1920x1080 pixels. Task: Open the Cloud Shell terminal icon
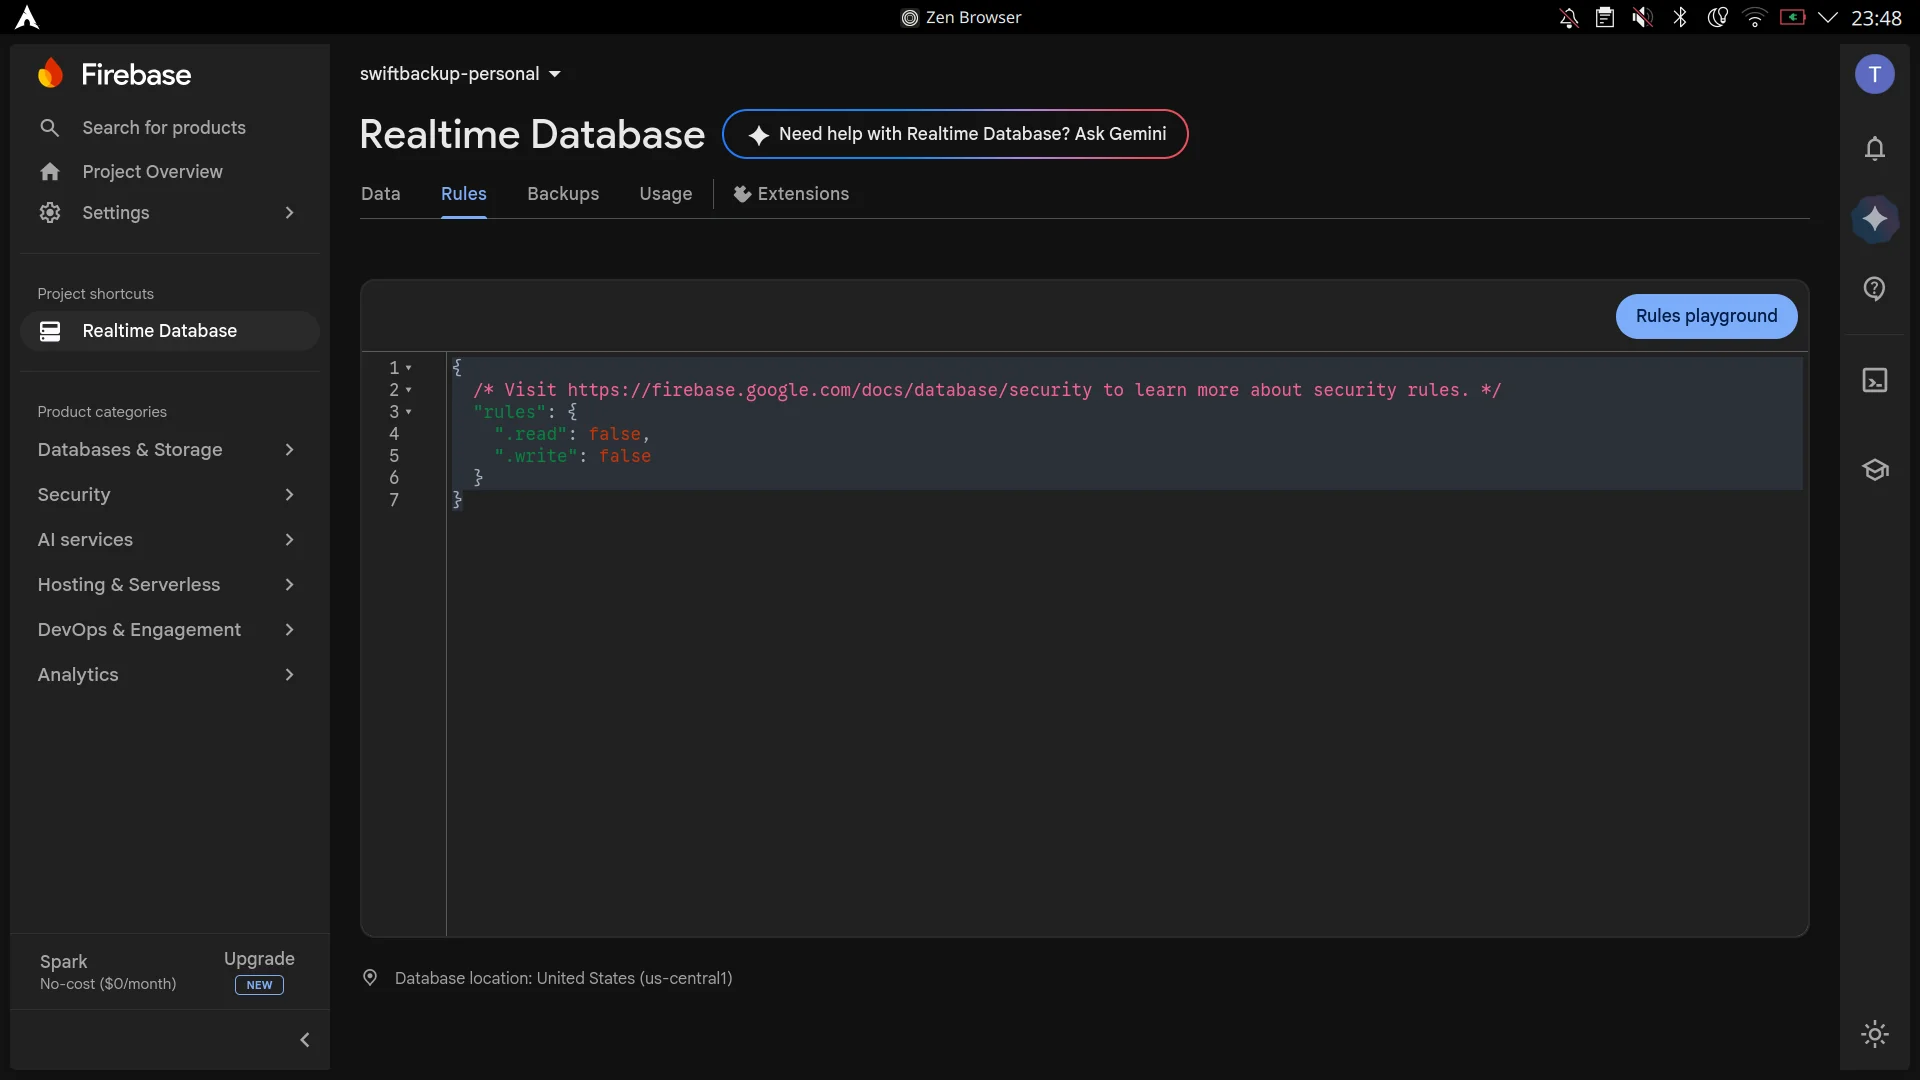(x=1875, y=380)
